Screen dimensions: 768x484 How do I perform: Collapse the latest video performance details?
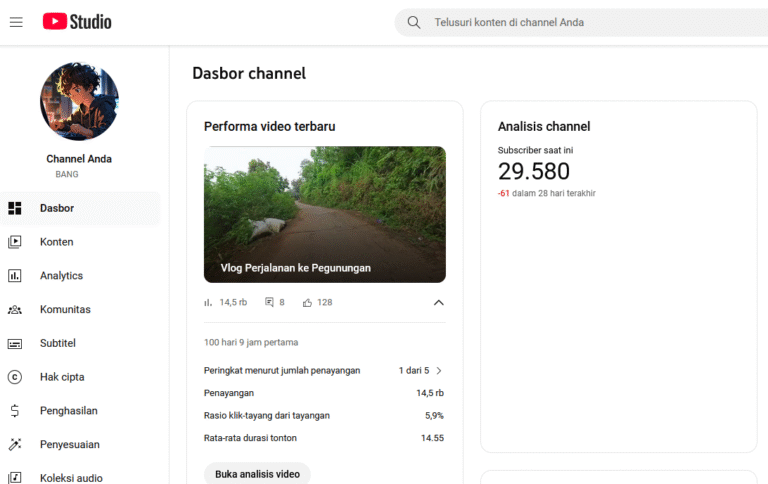tap(438, 302)
